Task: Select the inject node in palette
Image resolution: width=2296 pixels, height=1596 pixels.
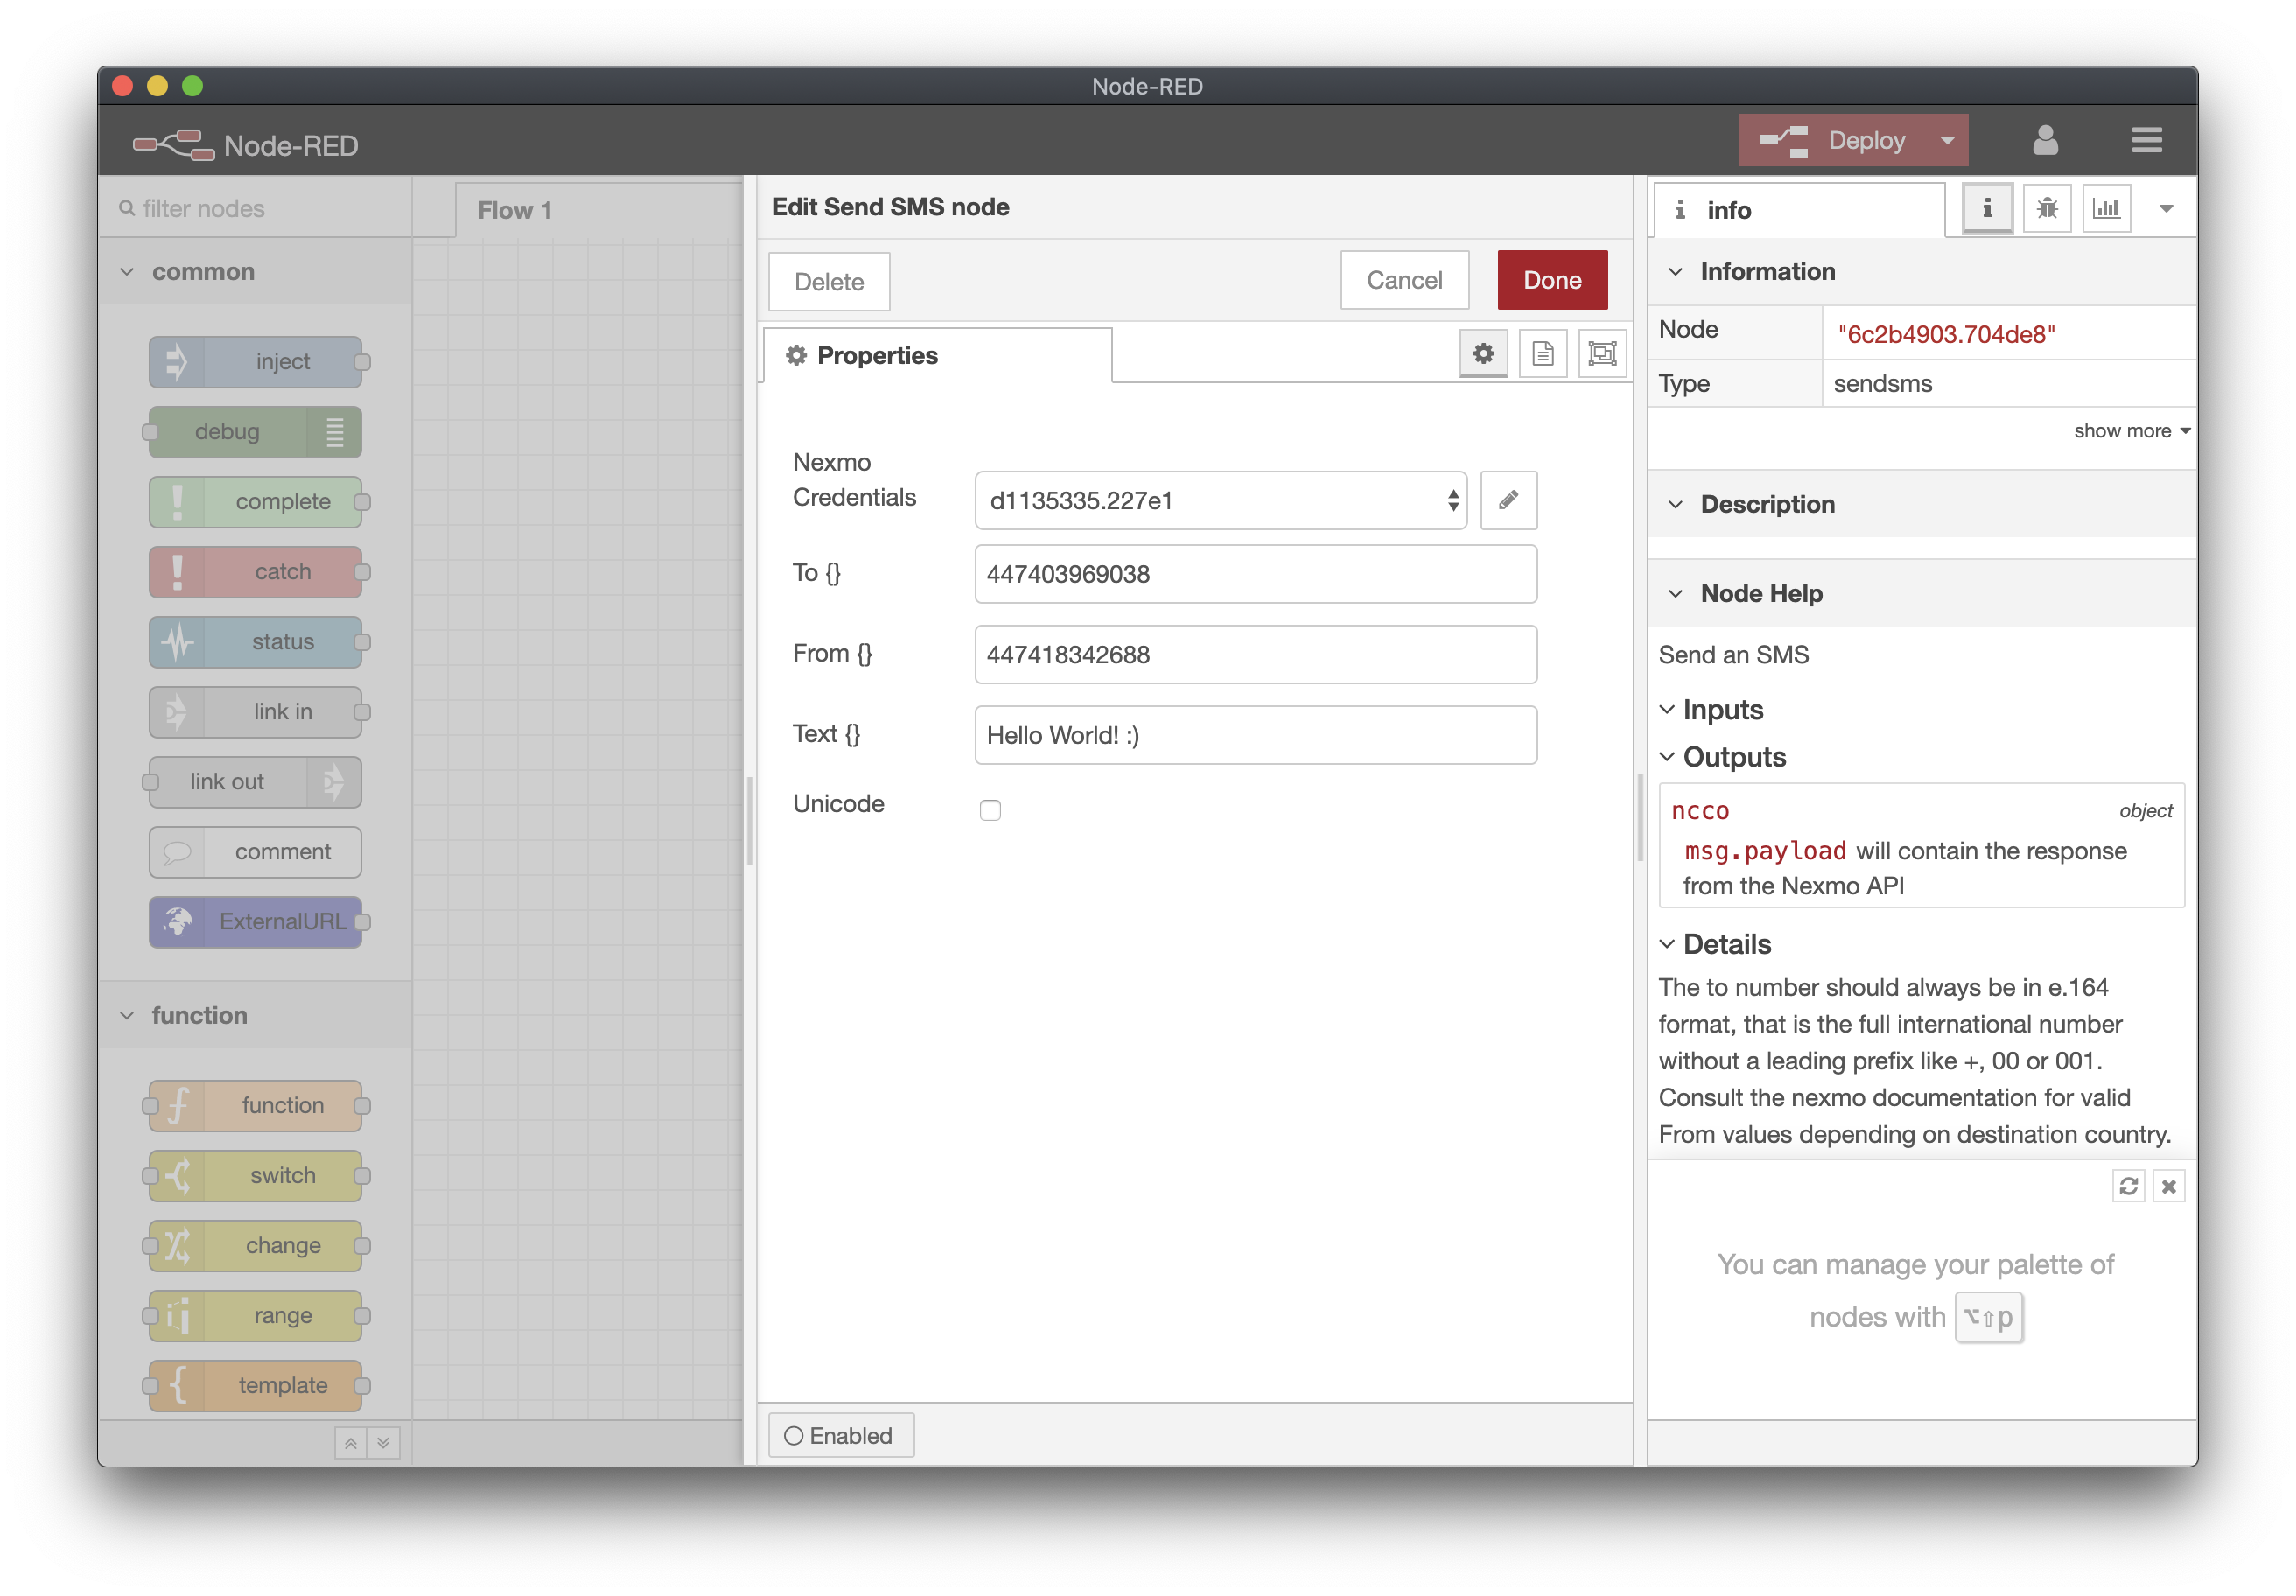Action: (256, 362)
